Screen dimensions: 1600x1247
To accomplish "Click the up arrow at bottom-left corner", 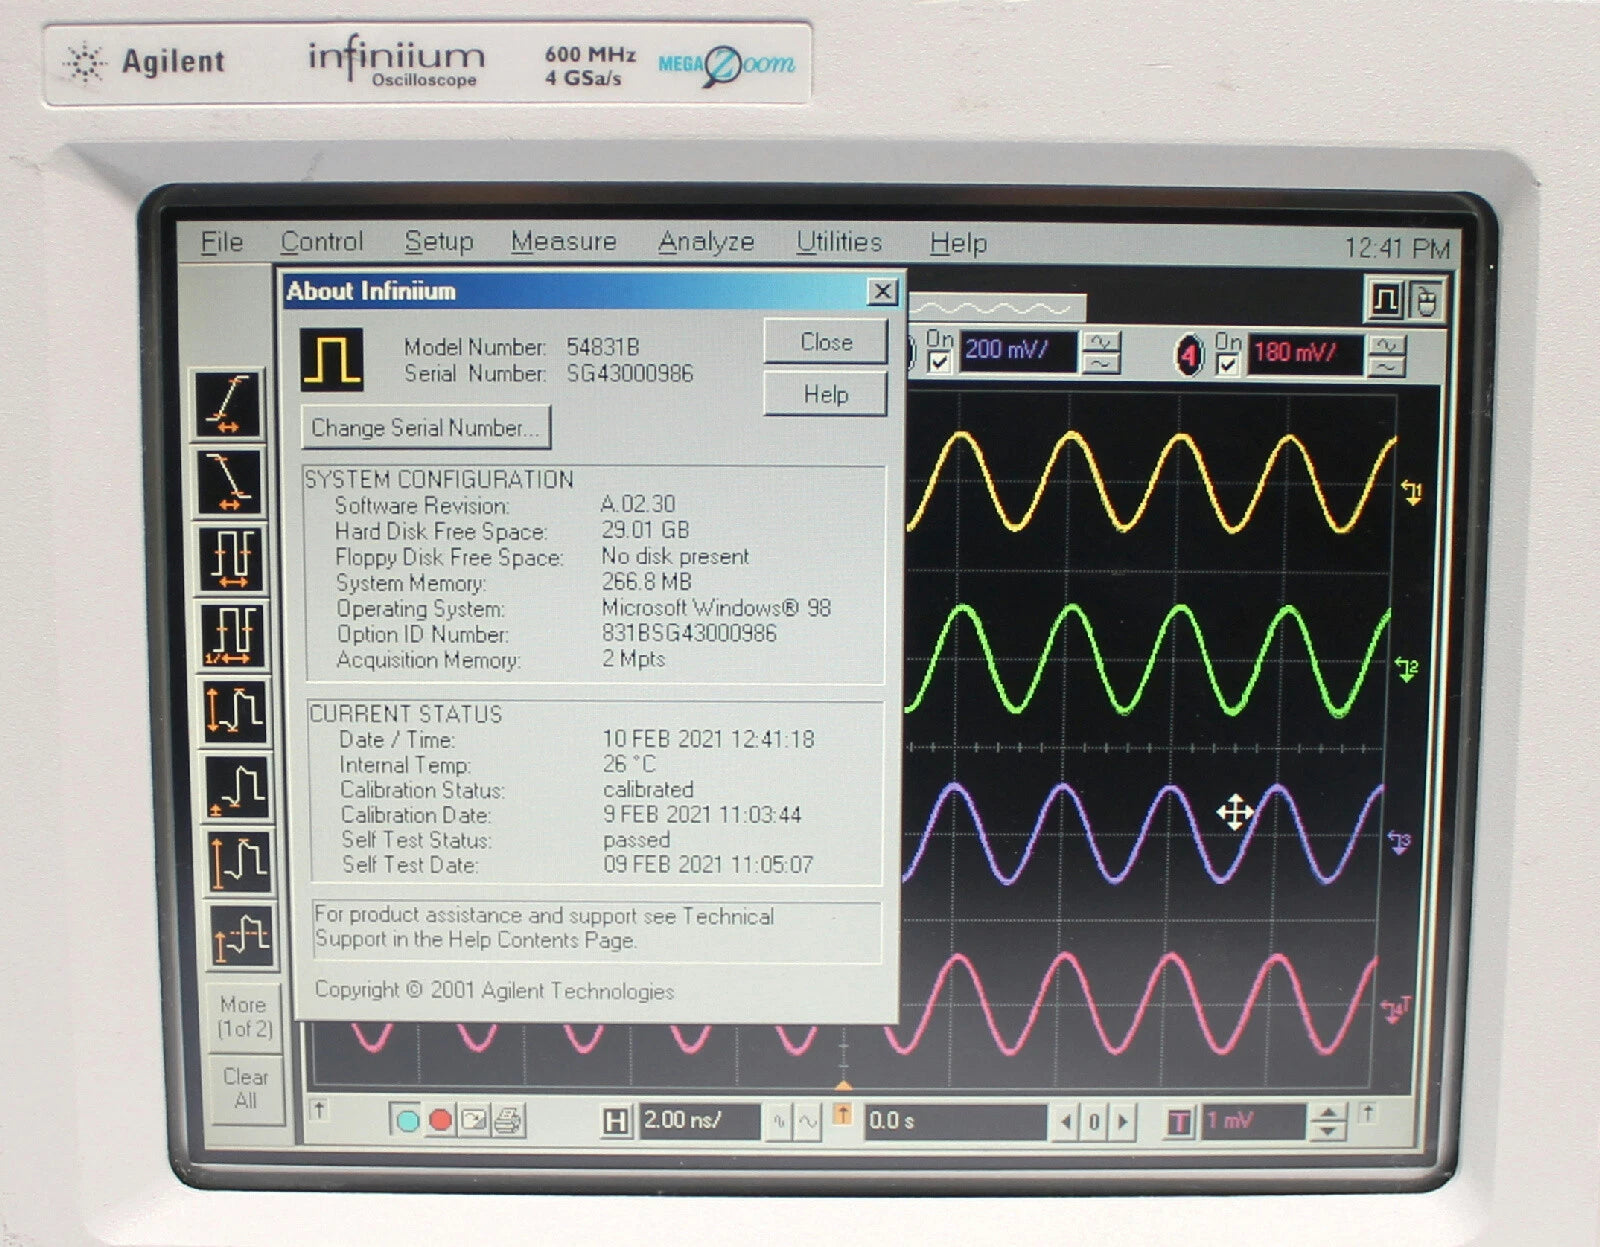I will point(319,1109).
